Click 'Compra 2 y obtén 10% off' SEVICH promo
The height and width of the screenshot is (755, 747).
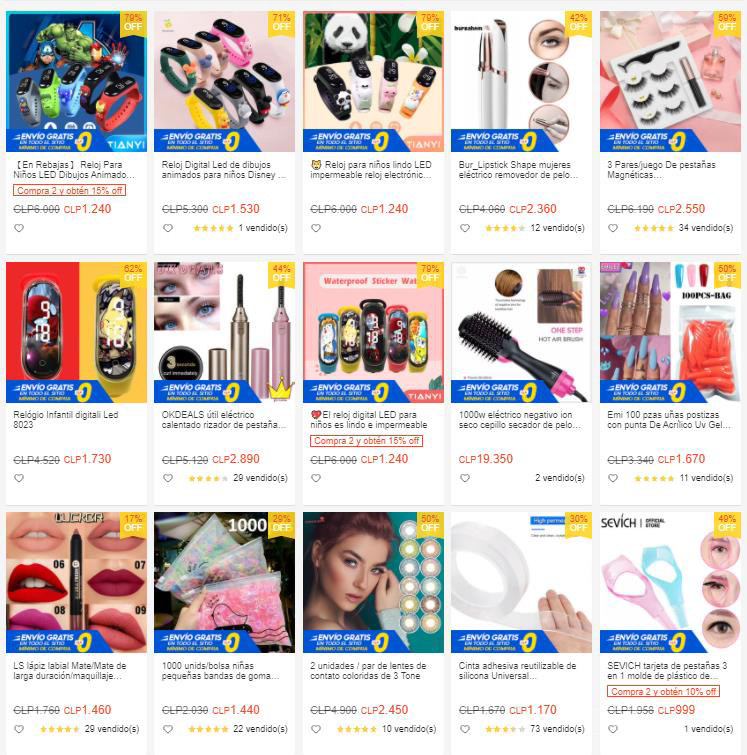pos(663,692)
